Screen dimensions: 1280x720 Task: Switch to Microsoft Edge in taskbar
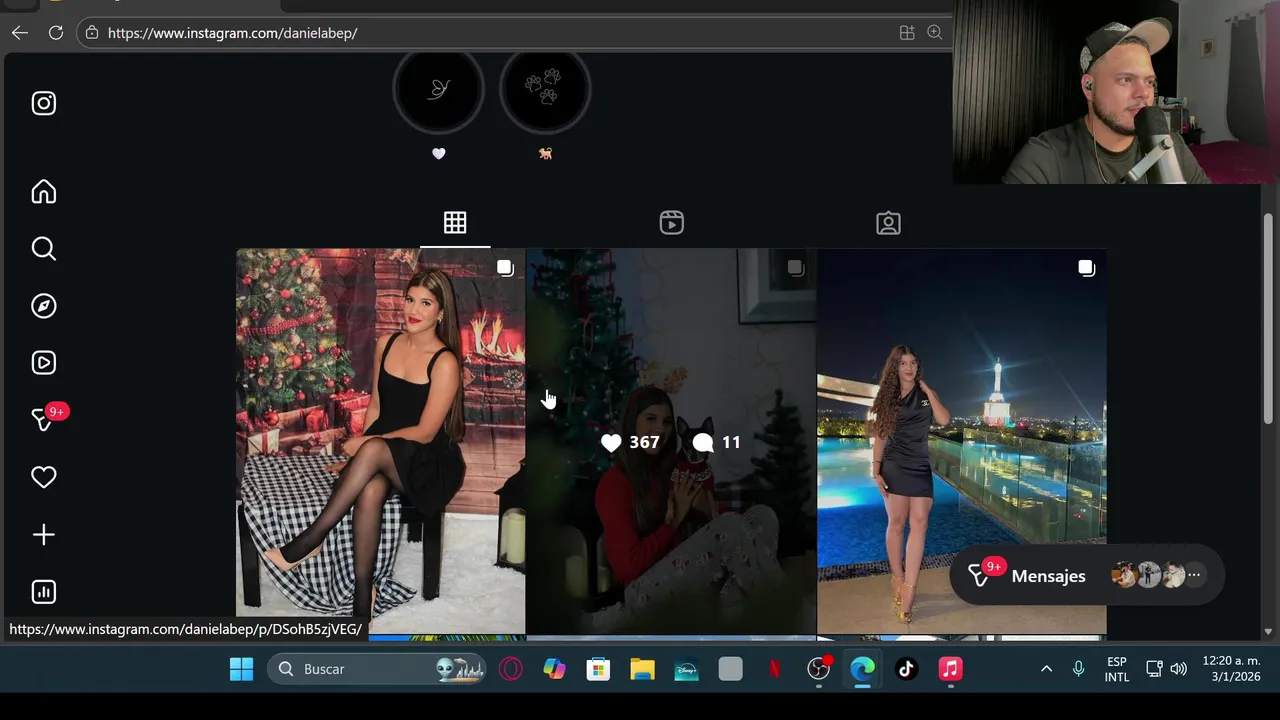pyautogui.click(x=862, y=669)
